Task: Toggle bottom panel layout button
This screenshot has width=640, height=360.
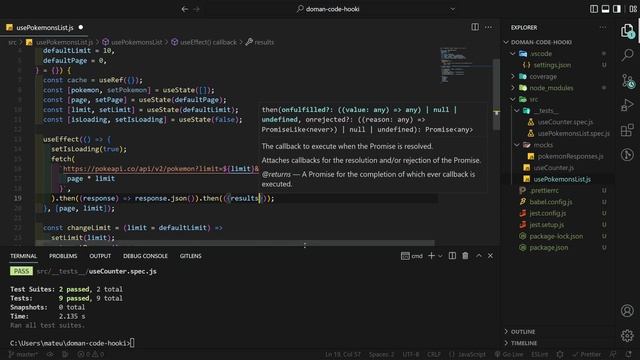Action: click(605, 9)
